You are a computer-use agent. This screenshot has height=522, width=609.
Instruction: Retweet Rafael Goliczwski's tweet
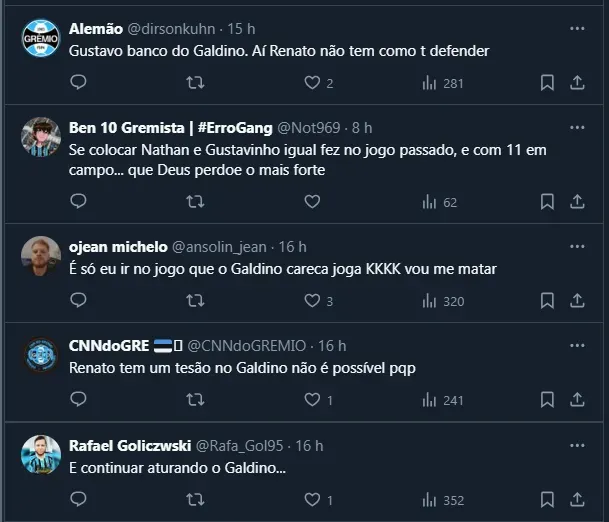[196, 499]
